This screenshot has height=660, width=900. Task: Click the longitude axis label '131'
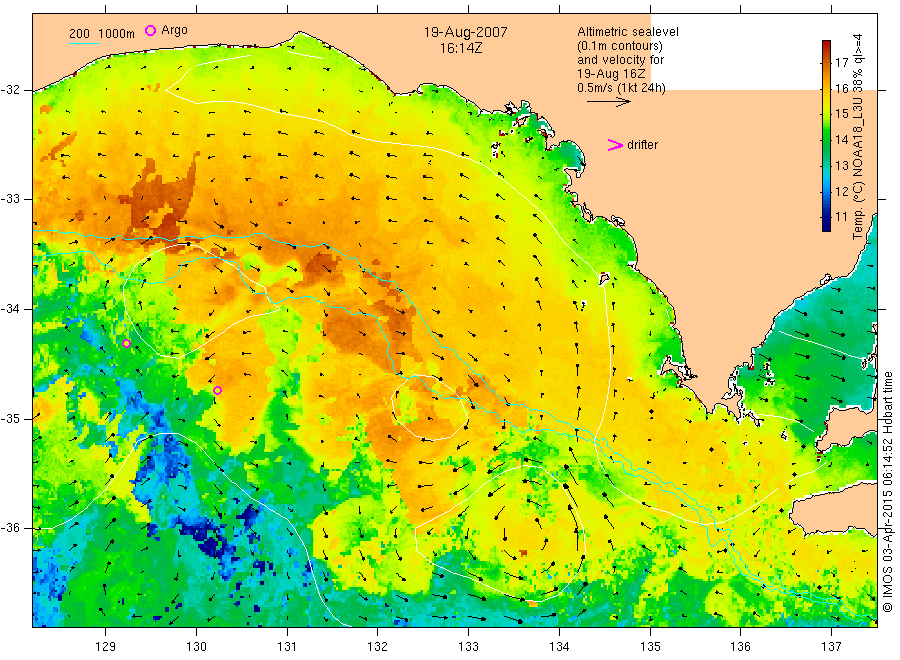tap(287, 647)
